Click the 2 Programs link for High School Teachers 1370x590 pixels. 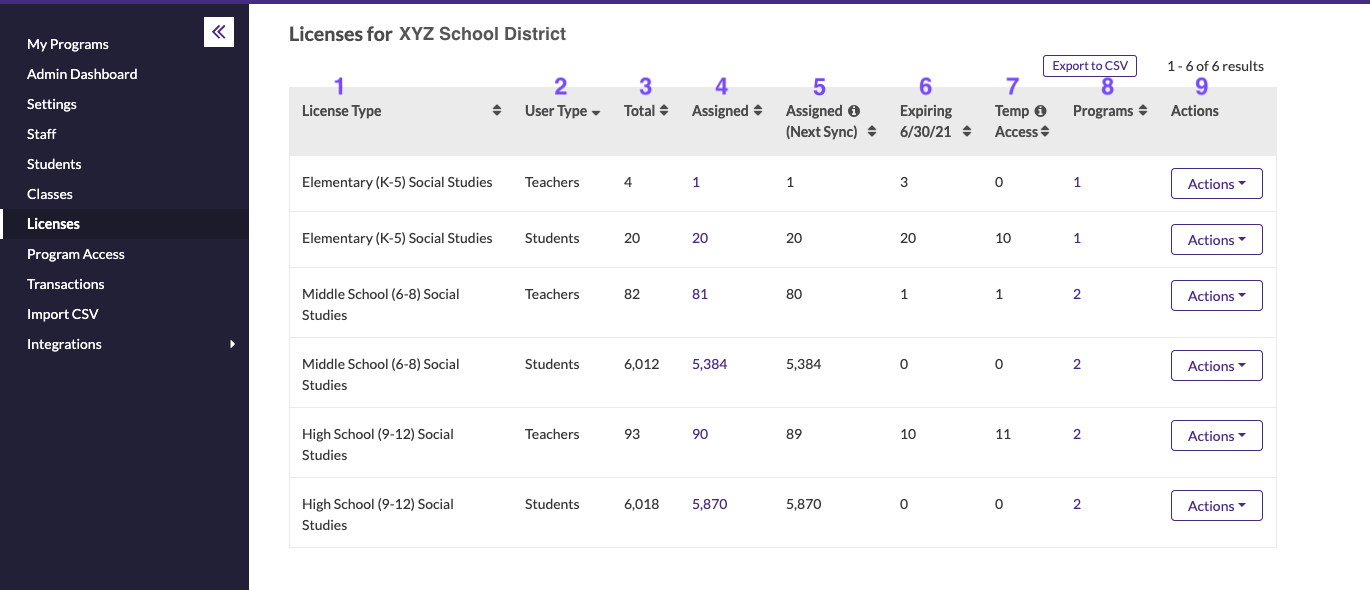1076,434
